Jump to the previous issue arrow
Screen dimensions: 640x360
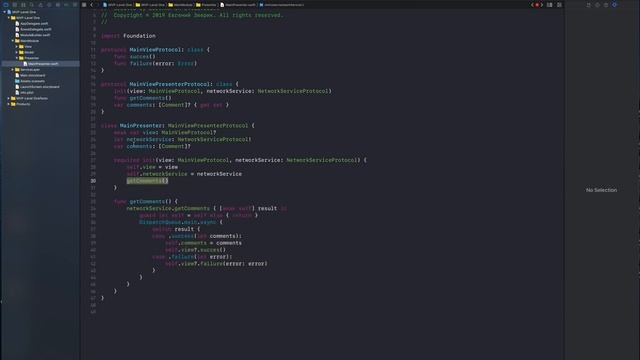click(x=532, y=5)
